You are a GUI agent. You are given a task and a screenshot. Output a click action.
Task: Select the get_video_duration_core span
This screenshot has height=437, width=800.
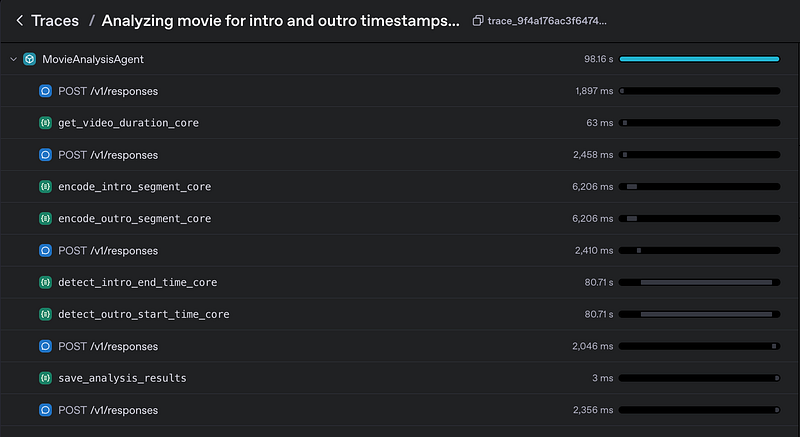pos(128,123)
